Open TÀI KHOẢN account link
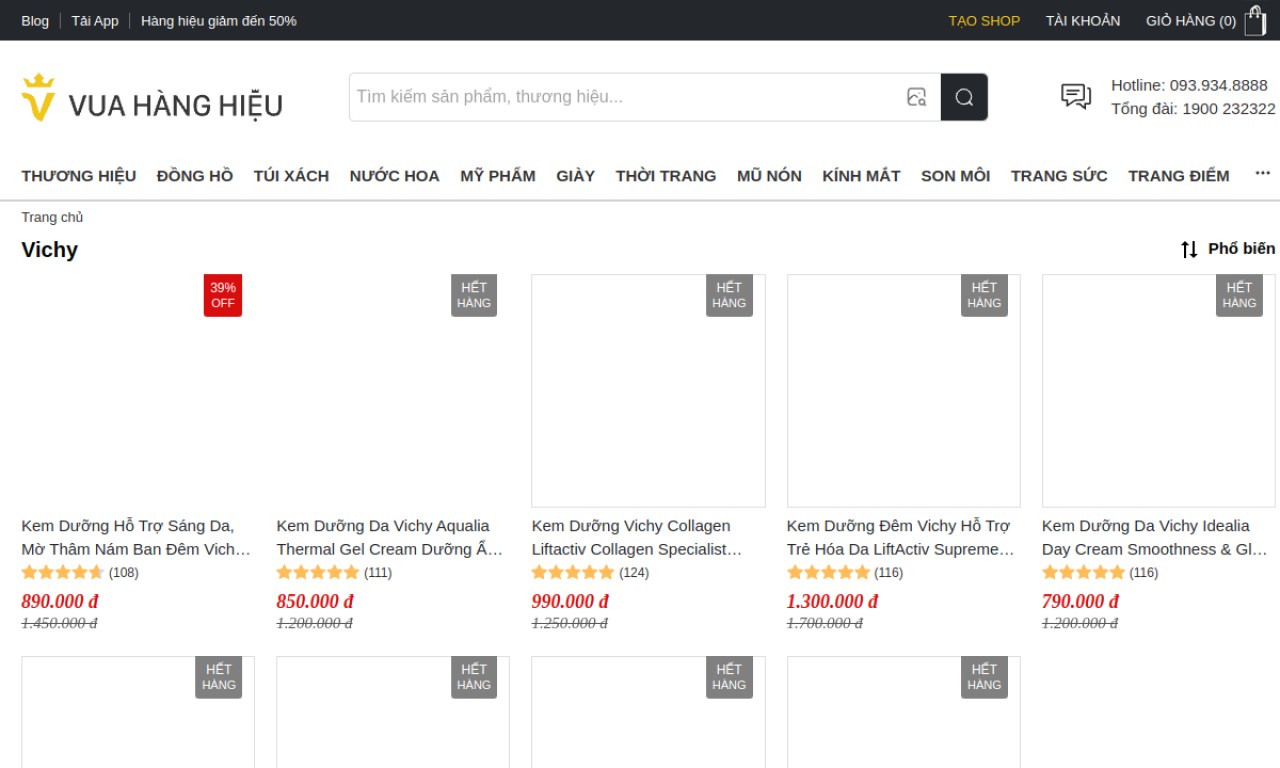Screen dimensions: 1280x768 [1083, 20]
